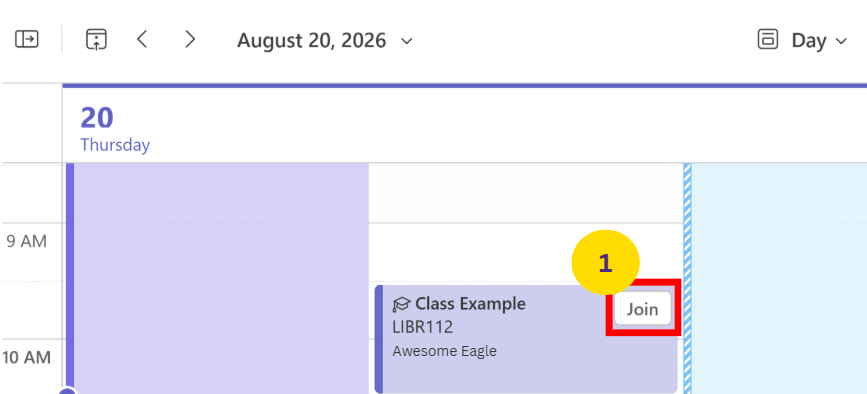The image size is (867, 394).
Task: Expand the Day view dropdown
Action: coord(819,40)
